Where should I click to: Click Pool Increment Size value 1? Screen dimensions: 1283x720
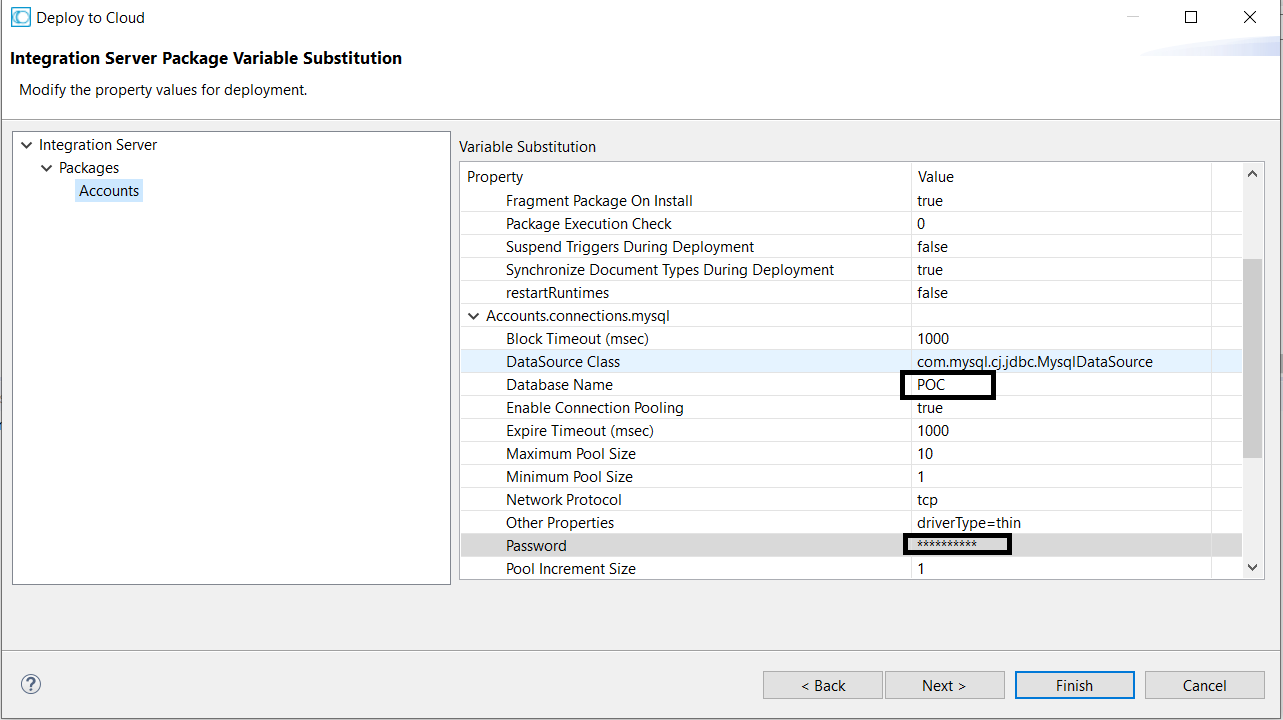tap(921, 569)
